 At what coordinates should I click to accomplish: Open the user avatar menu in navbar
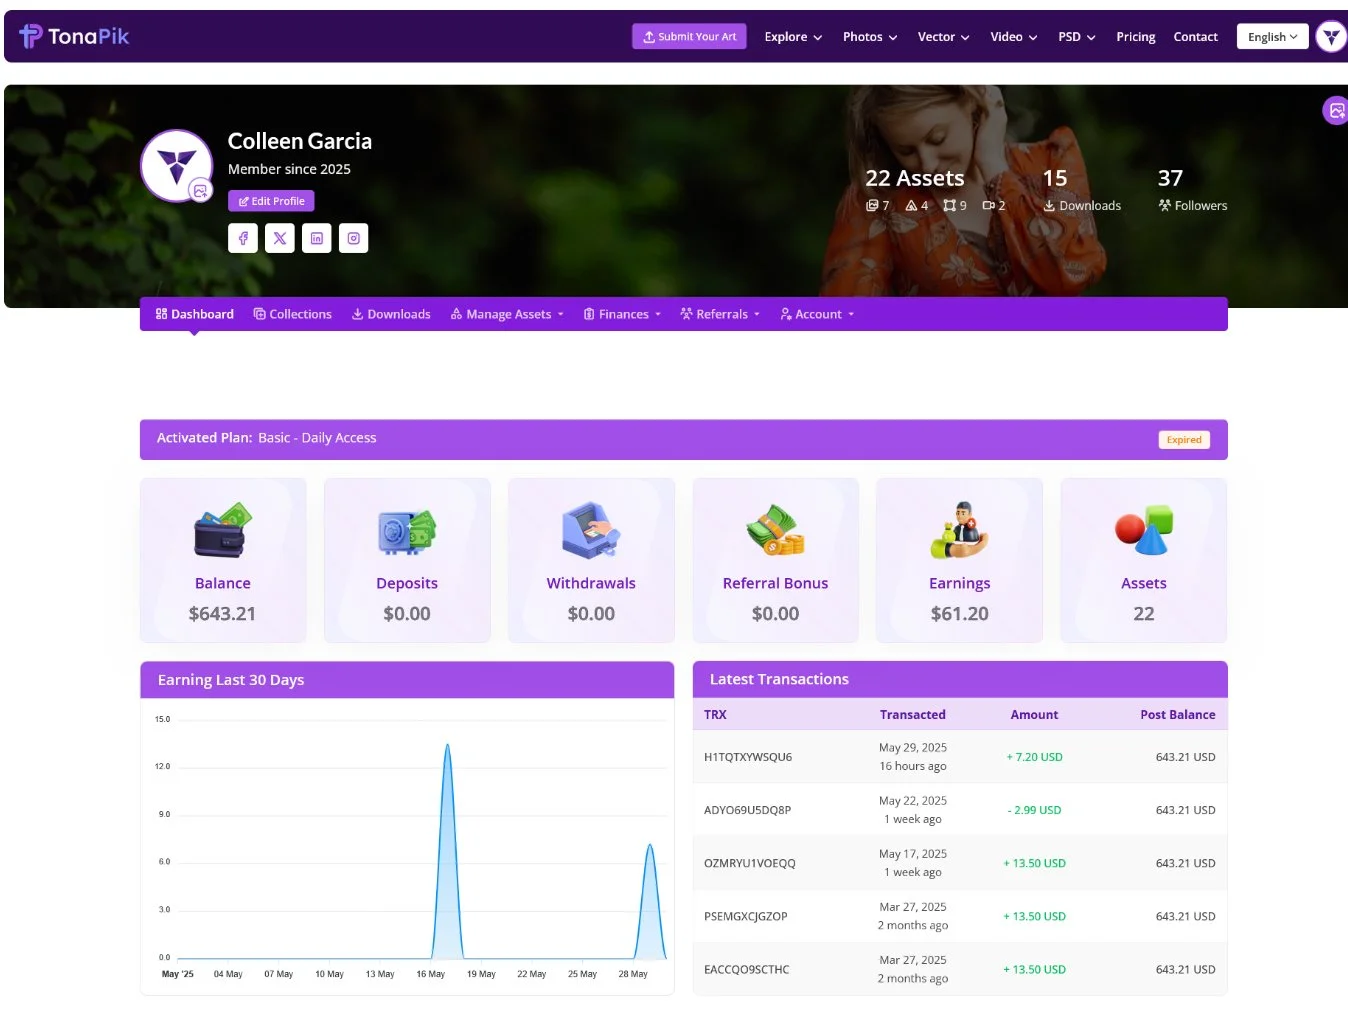coord(1331,37)
